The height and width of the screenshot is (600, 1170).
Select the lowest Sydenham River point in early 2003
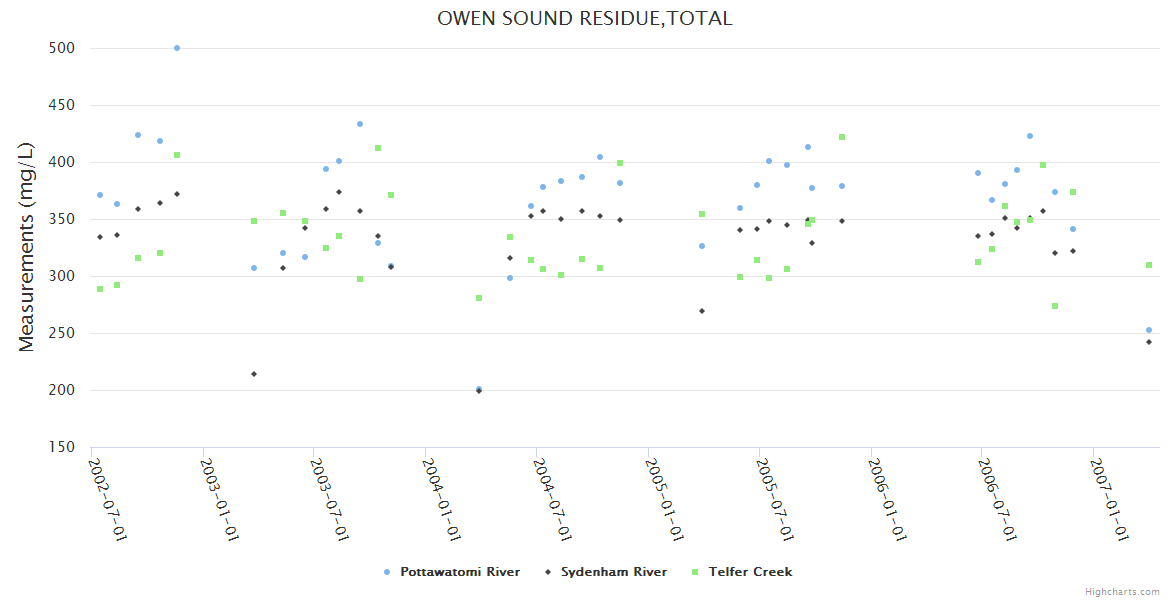click(254, 374)
